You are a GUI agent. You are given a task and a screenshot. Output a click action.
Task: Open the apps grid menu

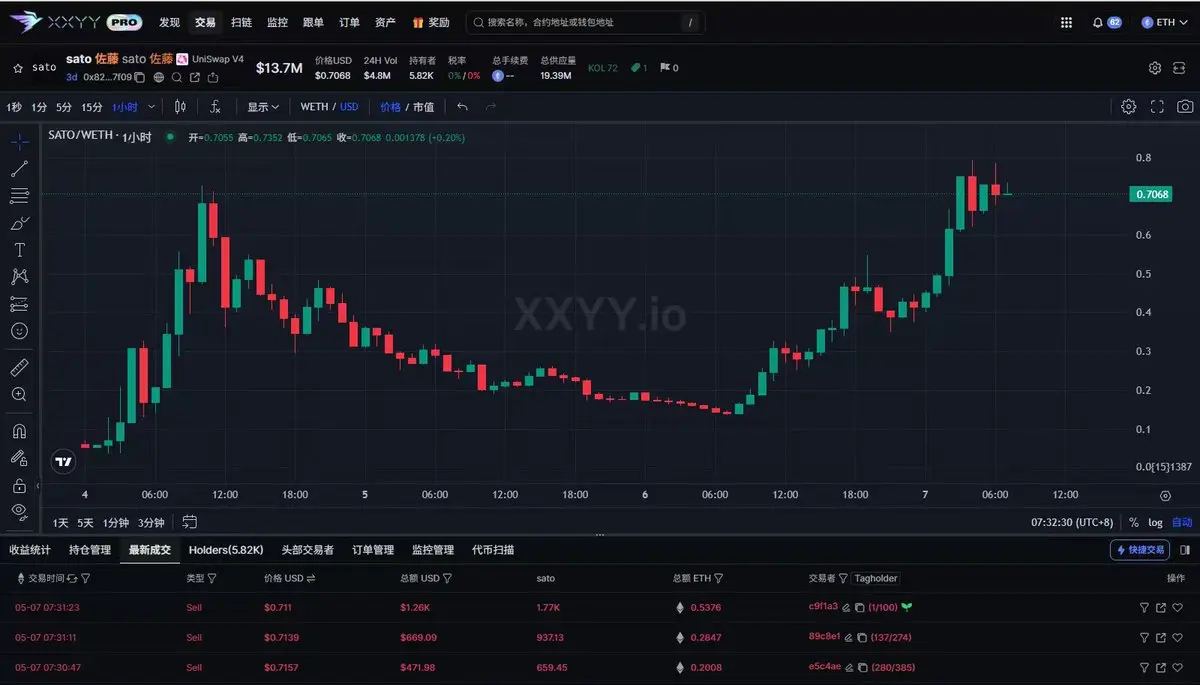[1066, 22]
